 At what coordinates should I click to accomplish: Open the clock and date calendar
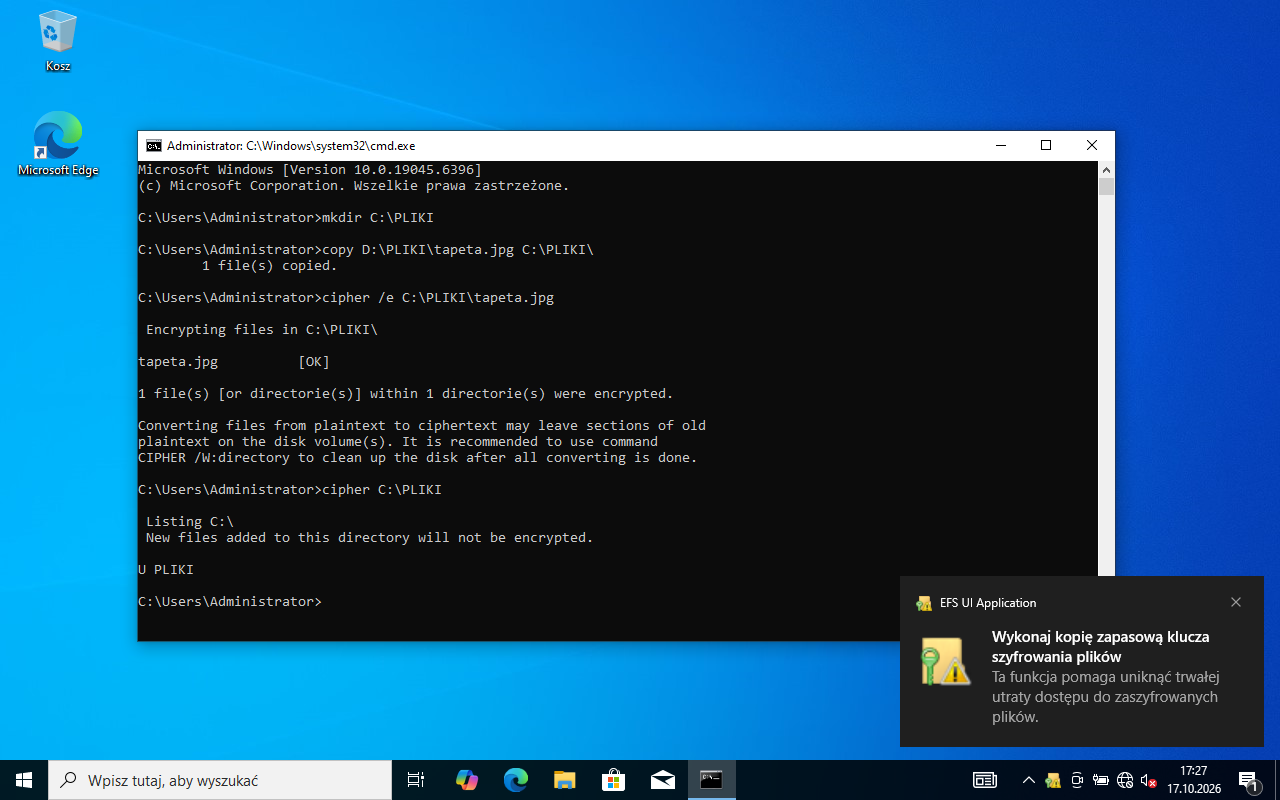tap(1193, 780)
